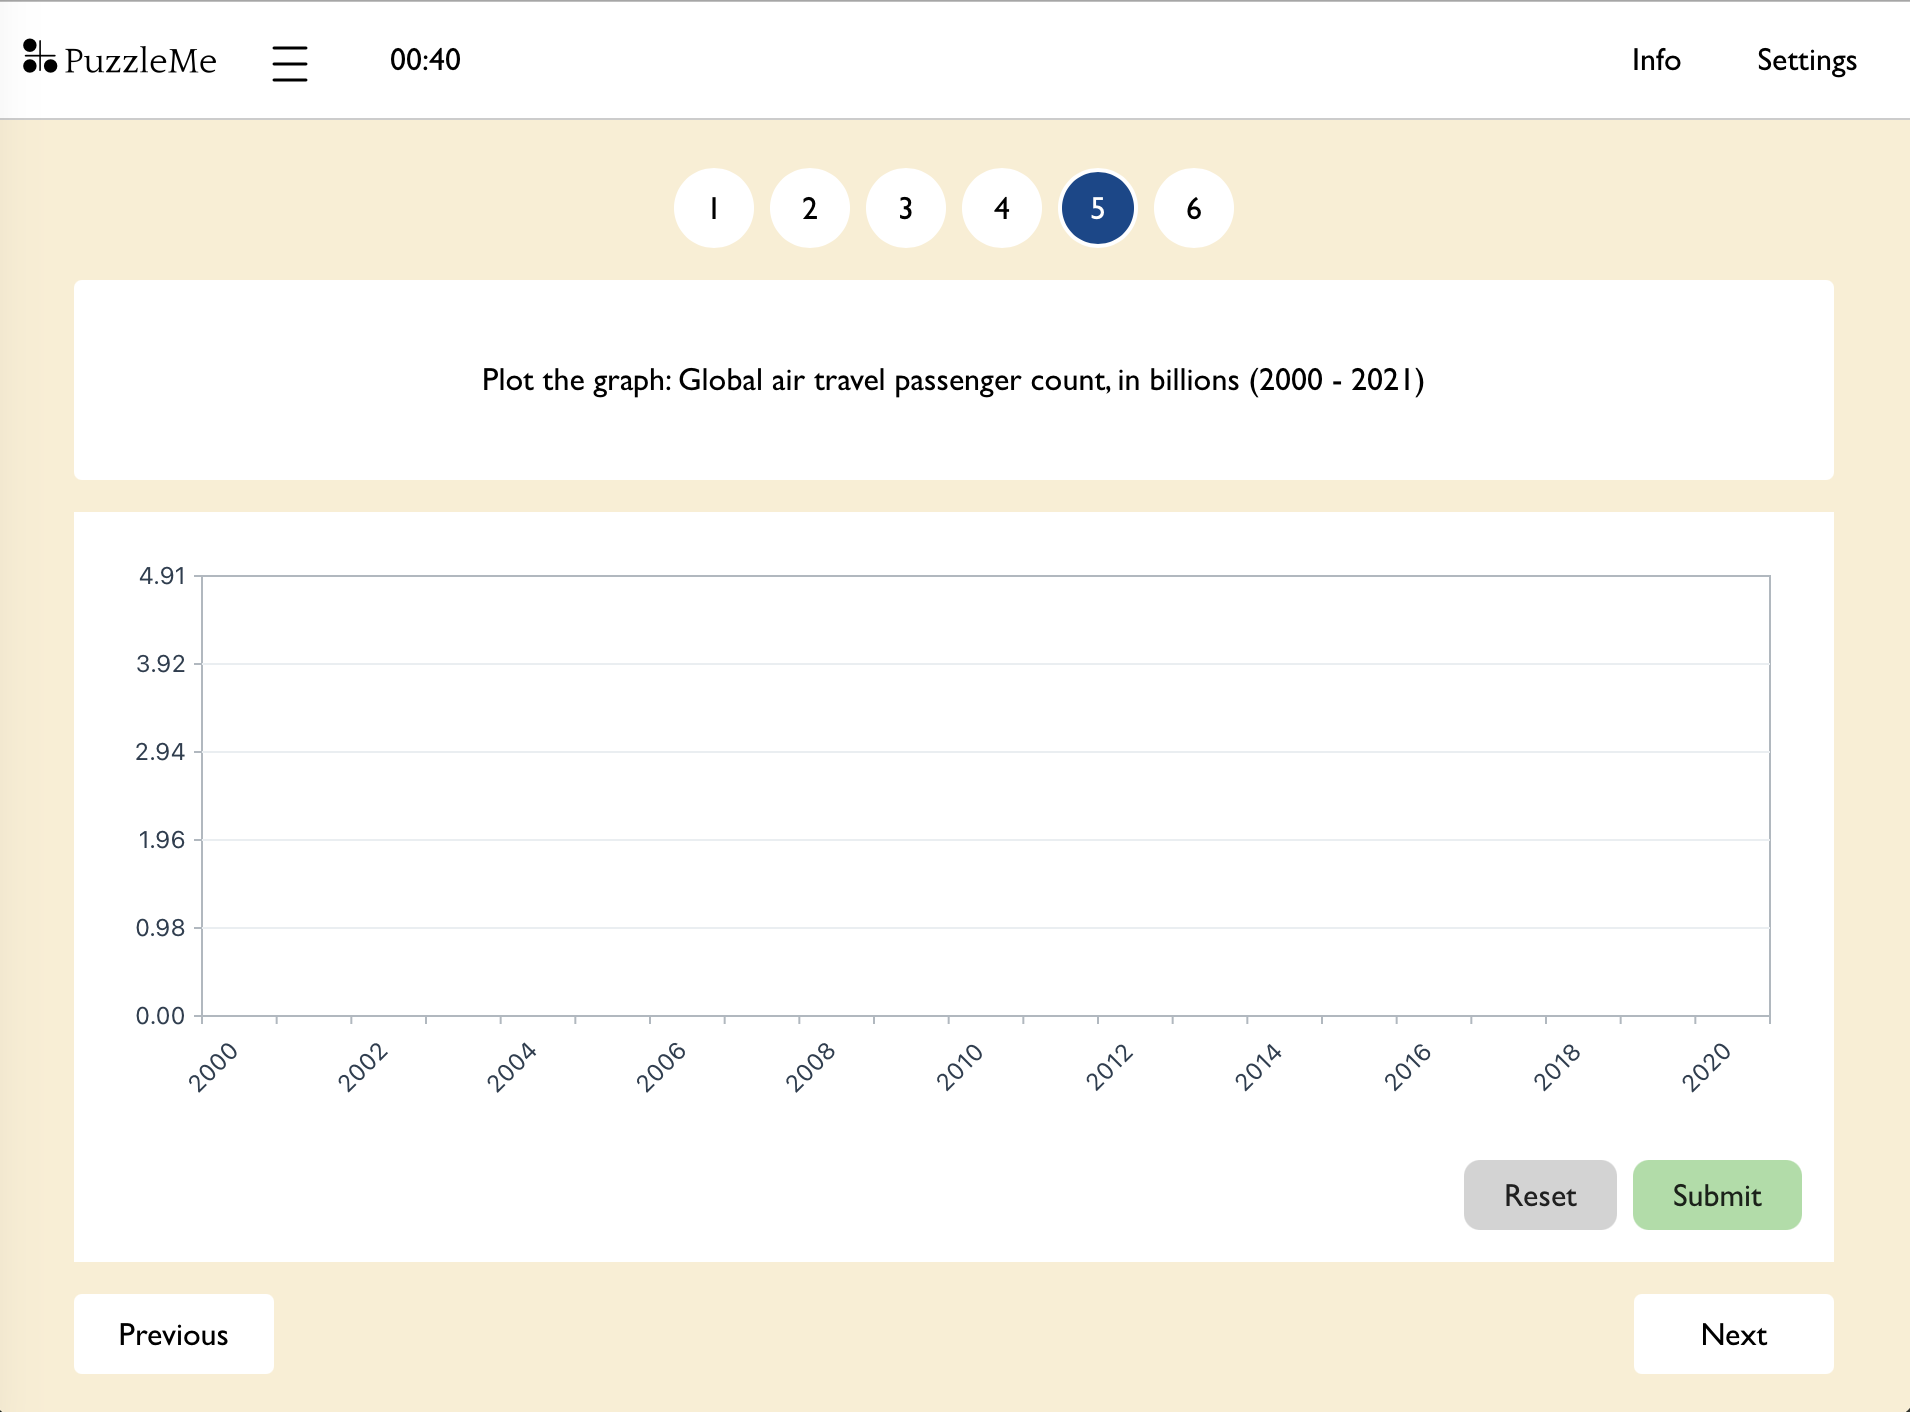Image resolution: width=1910 pixels, height=1412 pixels.
Task: Switch to puzzle number 2
Action: tap(810, 208)
